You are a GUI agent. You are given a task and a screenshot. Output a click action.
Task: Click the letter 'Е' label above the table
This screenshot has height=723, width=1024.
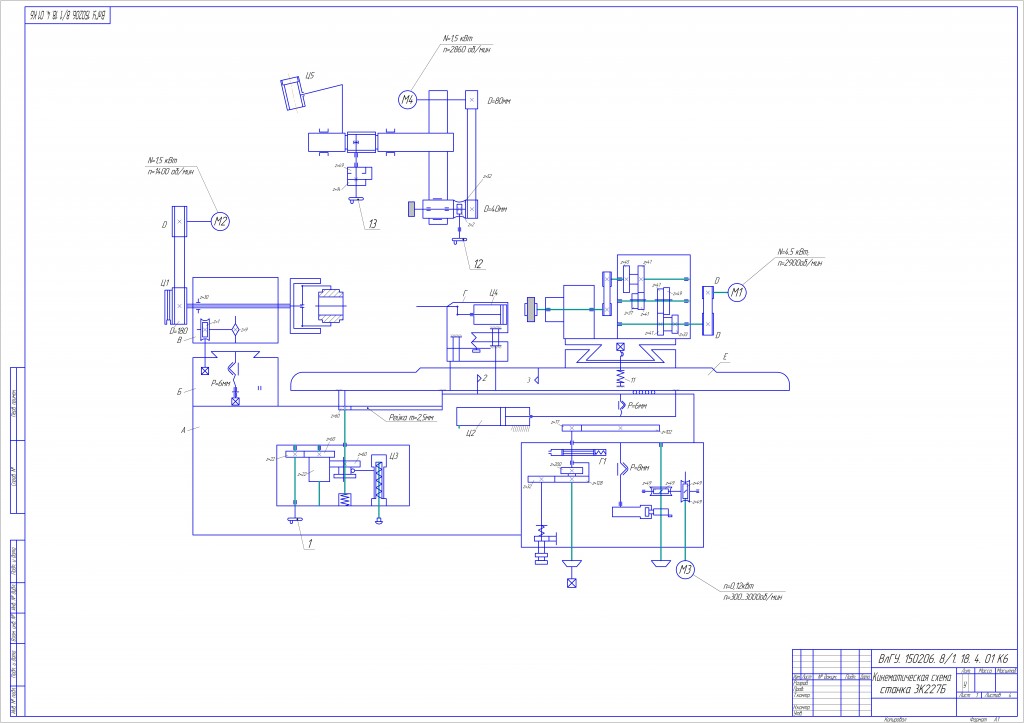[725, 357]
